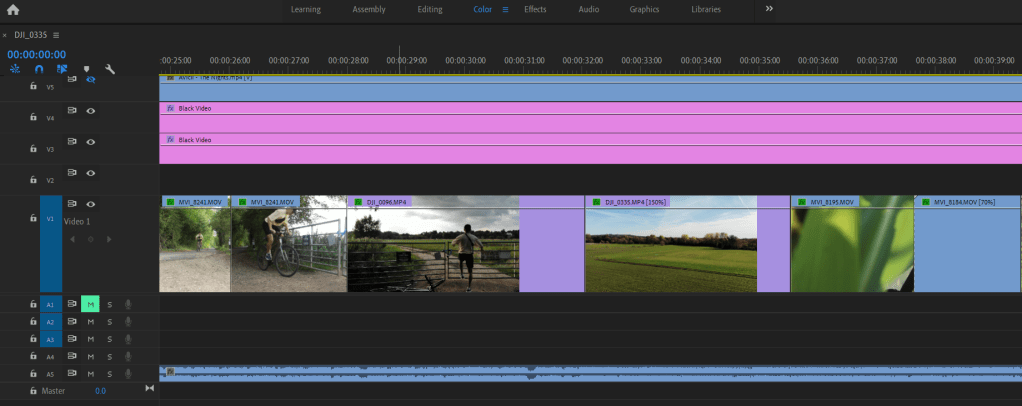The image size is (1022, 406).
Task: Target the A4 audio track
Action: tap(51, 356)
